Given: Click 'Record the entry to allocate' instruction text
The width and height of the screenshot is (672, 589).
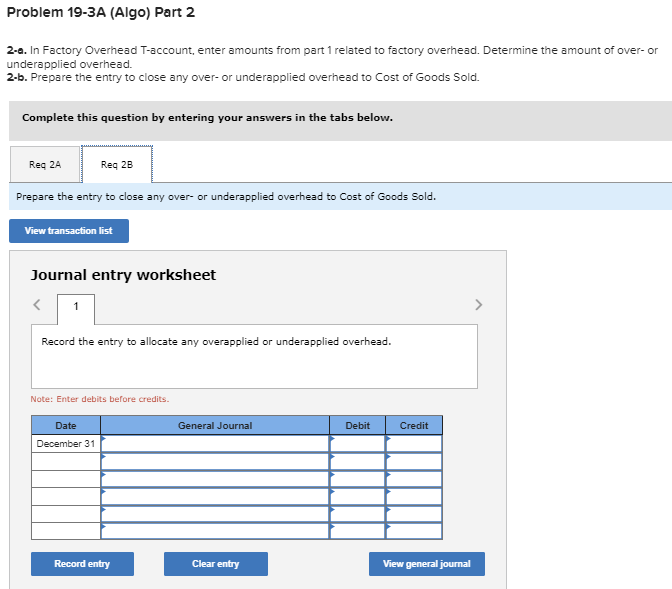Looking at the screenshot, I should coord(216,342).
